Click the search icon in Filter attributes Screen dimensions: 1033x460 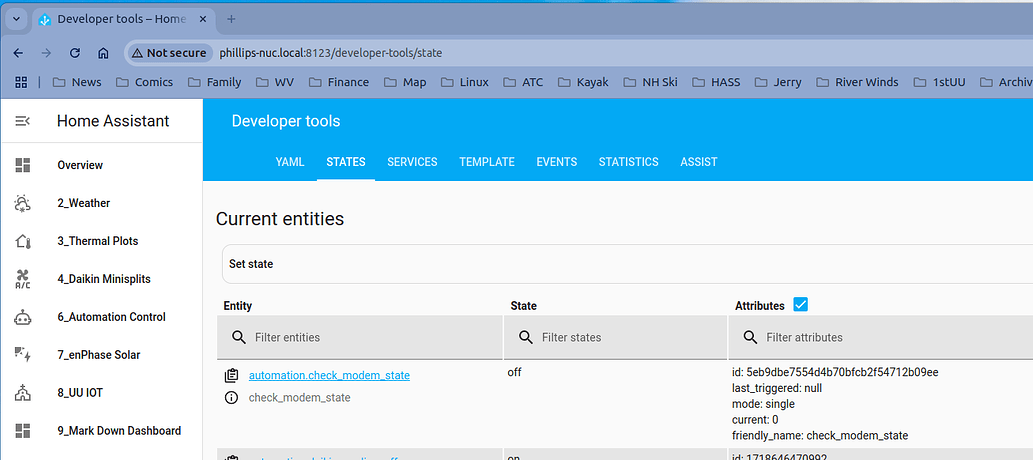pos(750,337)
